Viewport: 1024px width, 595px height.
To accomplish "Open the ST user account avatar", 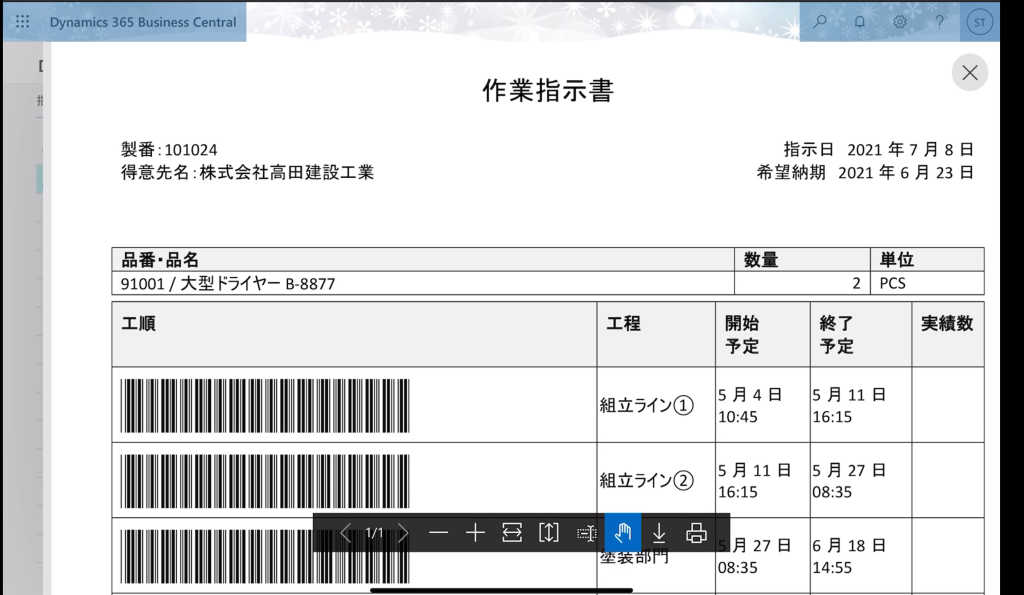I will point(980,22).
